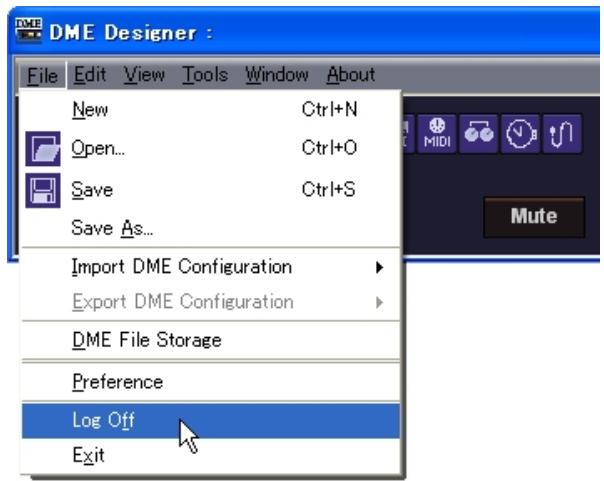Click the Ctrl+S shortcut text
This screenshot has width=604, height=481.
coord(329,189)
